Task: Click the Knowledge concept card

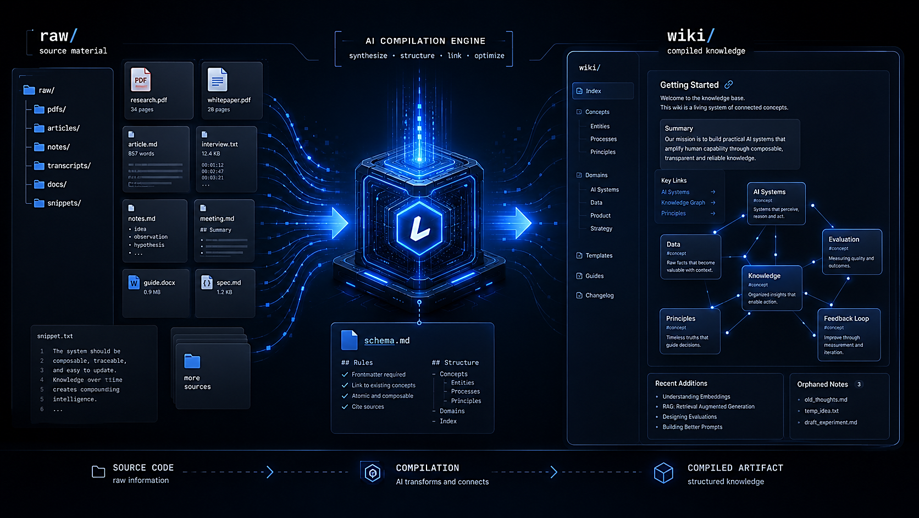Action: [772, 288]
